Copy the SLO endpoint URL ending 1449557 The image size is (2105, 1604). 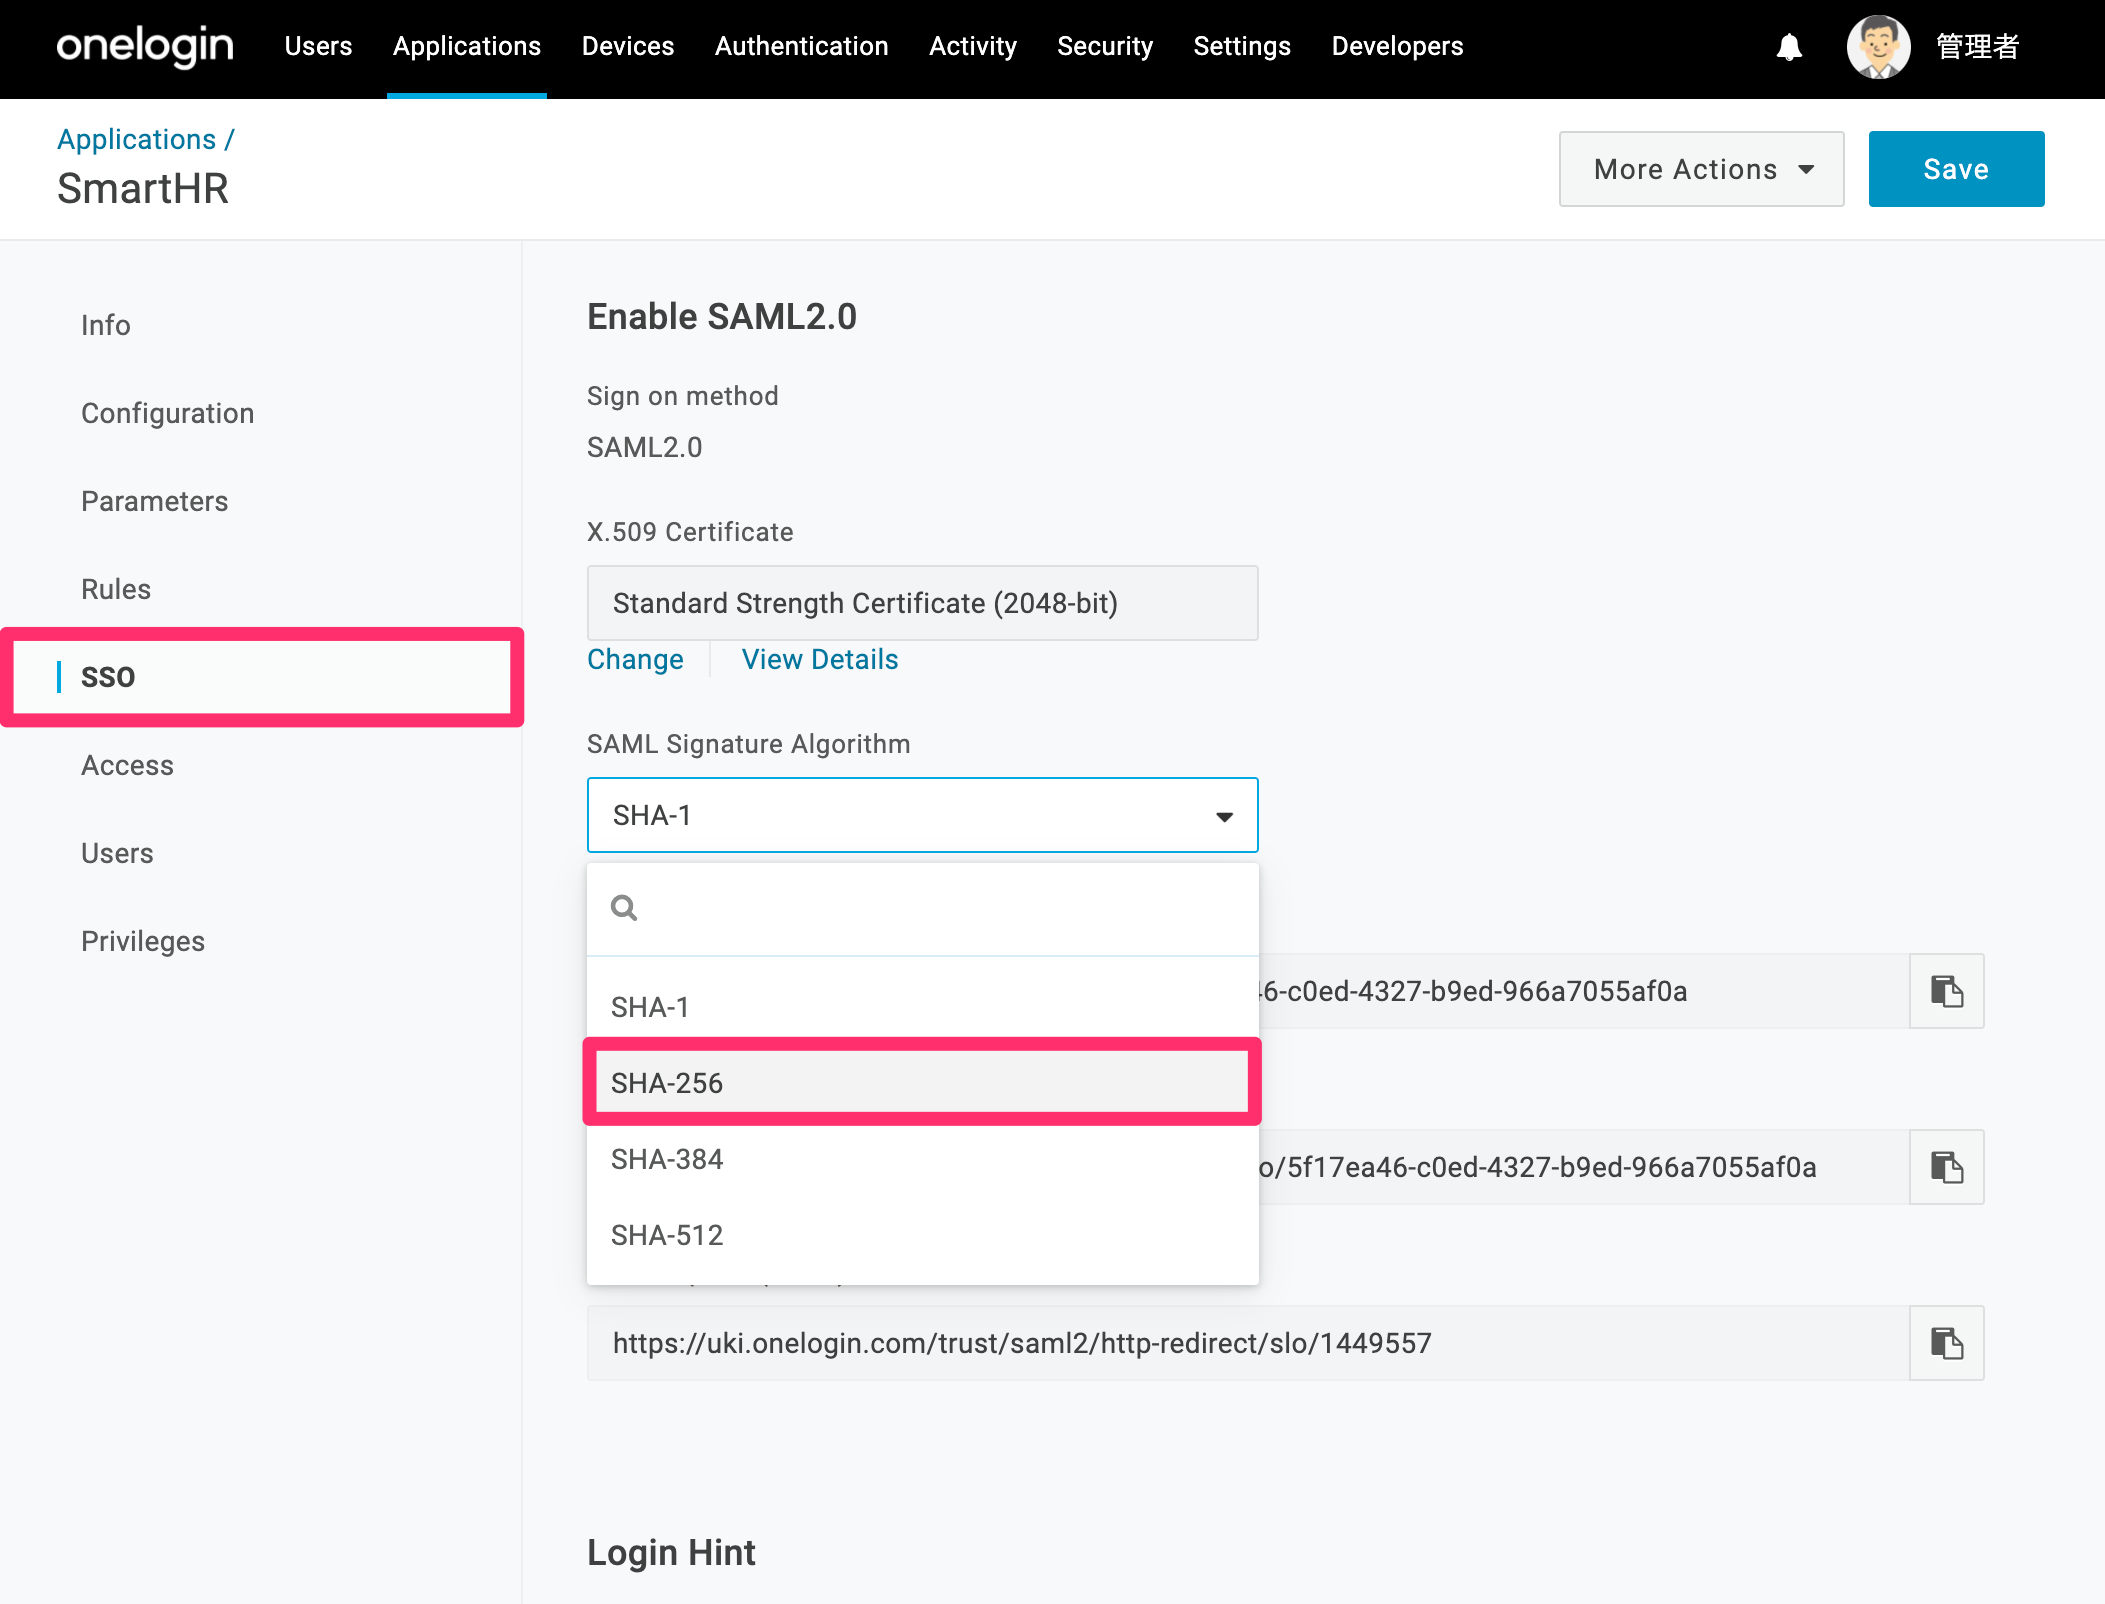[x=1946, y=1343]
